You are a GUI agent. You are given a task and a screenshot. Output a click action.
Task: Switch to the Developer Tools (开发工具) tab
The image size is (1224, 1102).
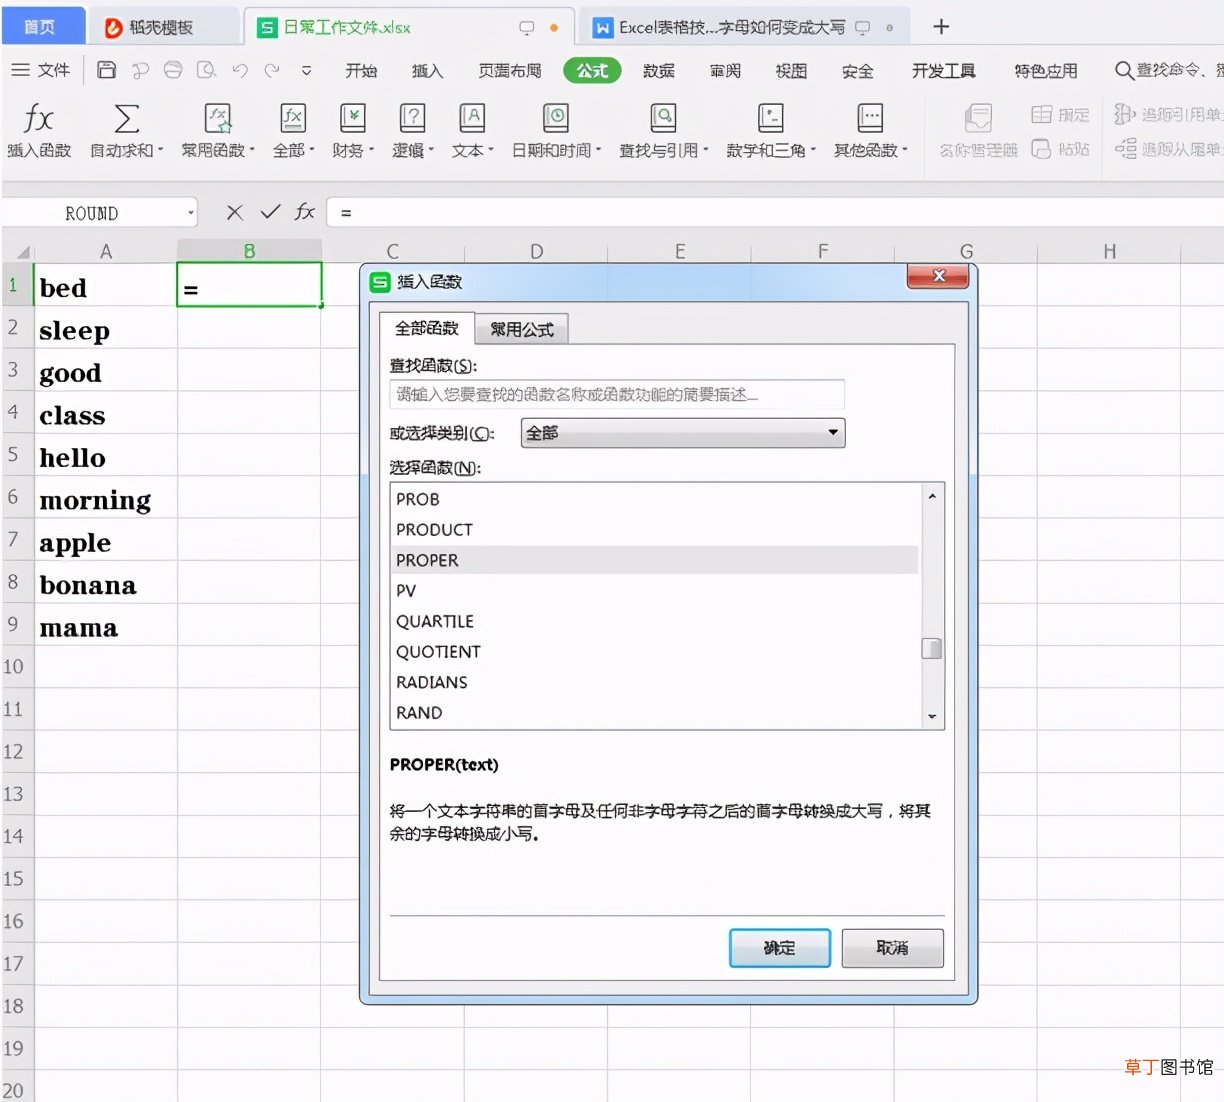coord(943,70)
